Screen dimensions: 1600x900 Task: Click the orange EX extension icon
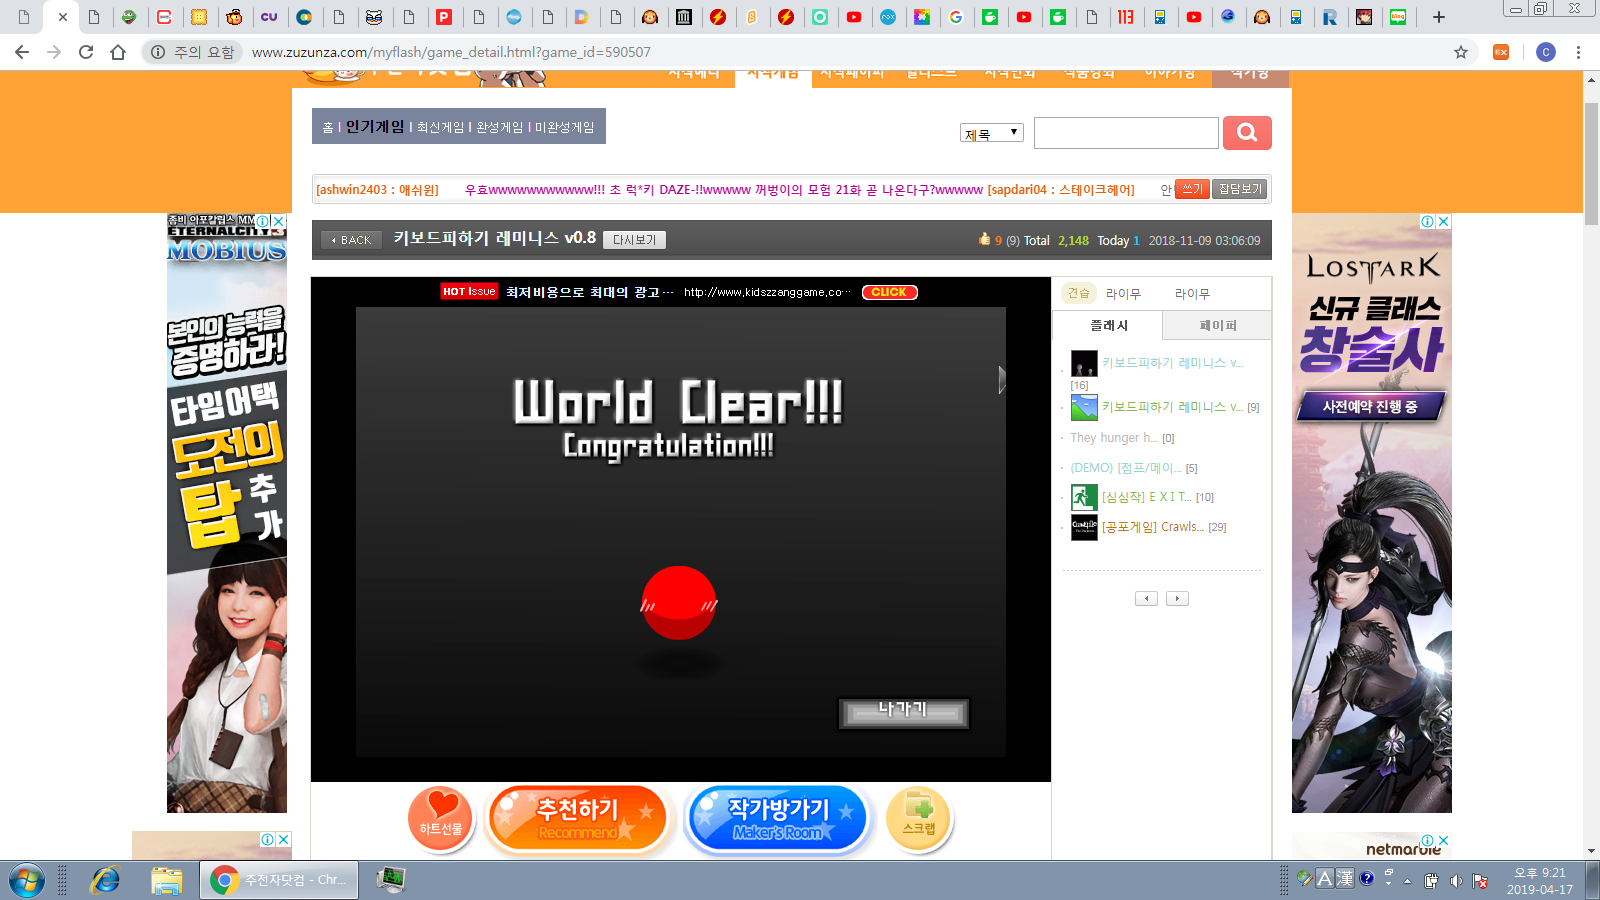1501,52
